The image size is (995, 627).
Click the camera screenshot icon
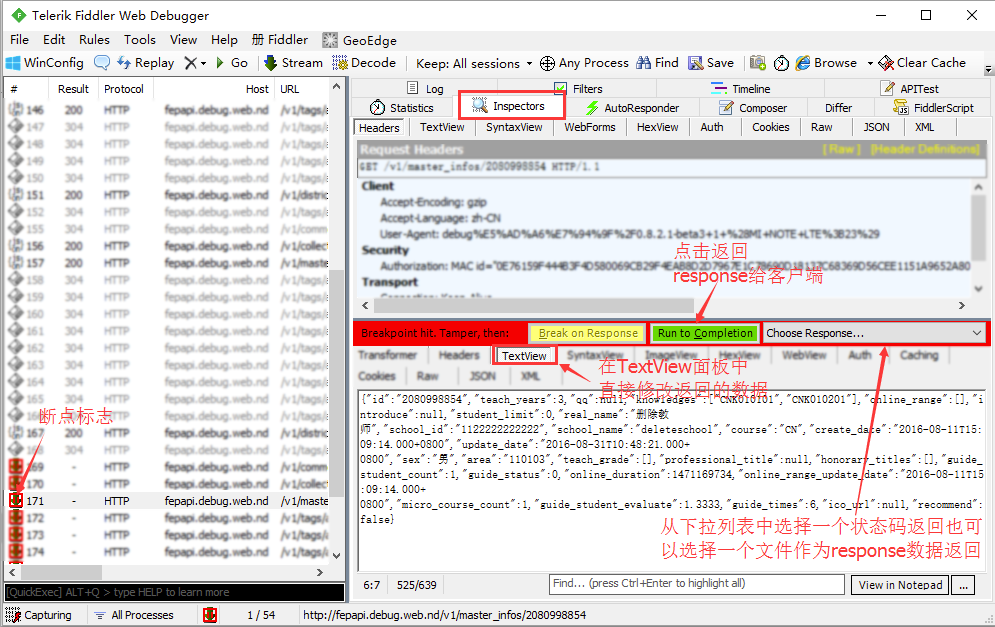click(758, 63)
